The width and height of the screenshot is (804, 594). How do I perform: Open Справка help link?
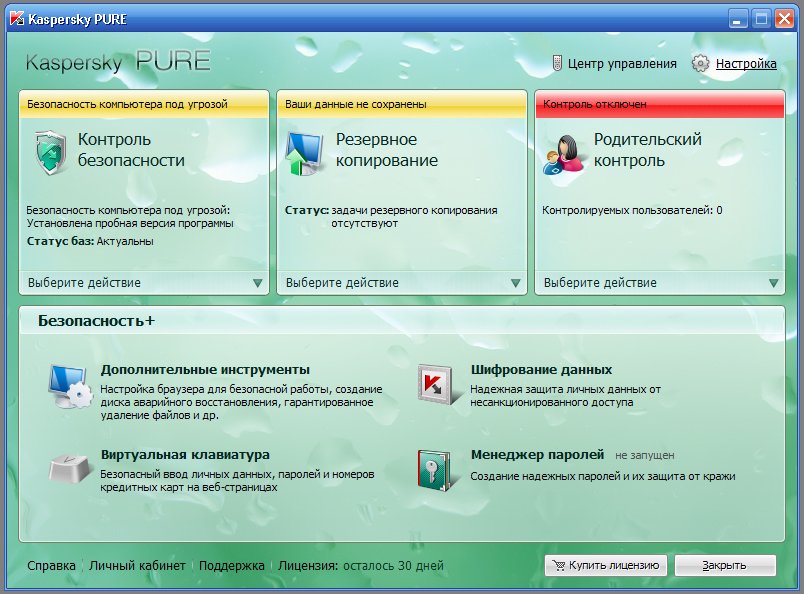51,565
